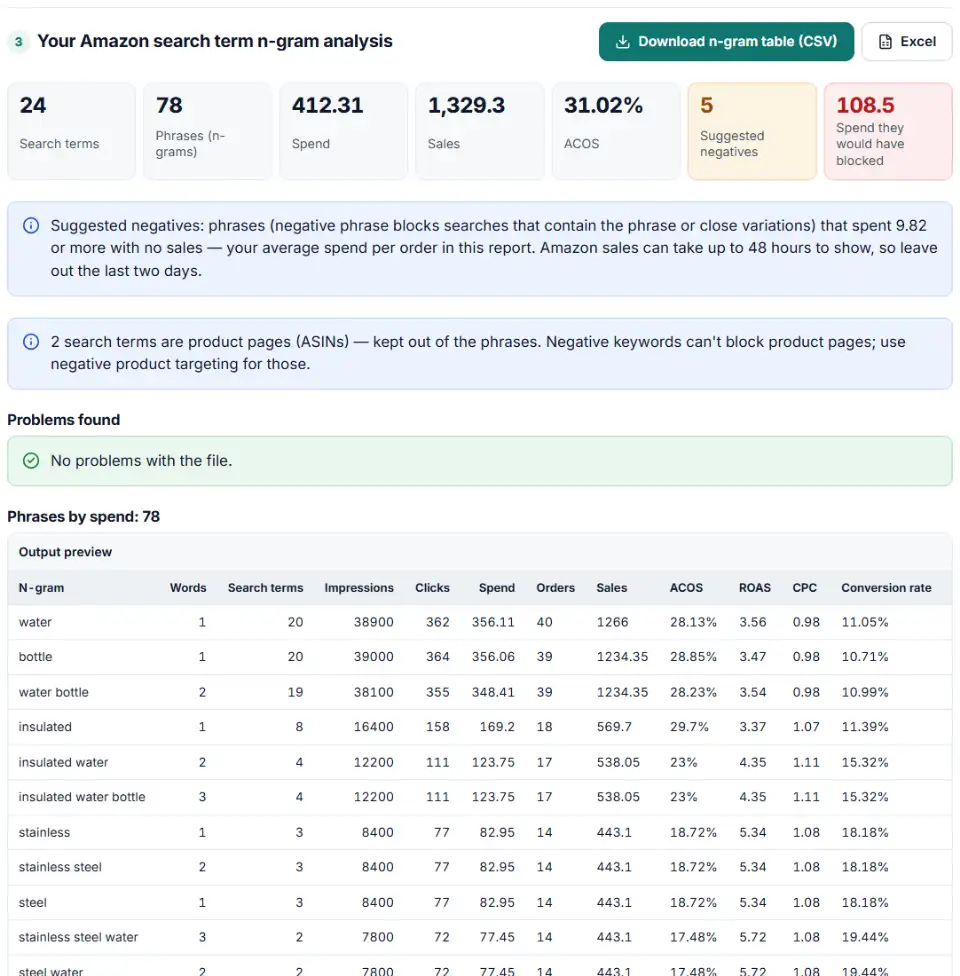Sort by the Sales column header
Image resolution: width=960 pixels, height=976 pixels.
tap(611, 588)
